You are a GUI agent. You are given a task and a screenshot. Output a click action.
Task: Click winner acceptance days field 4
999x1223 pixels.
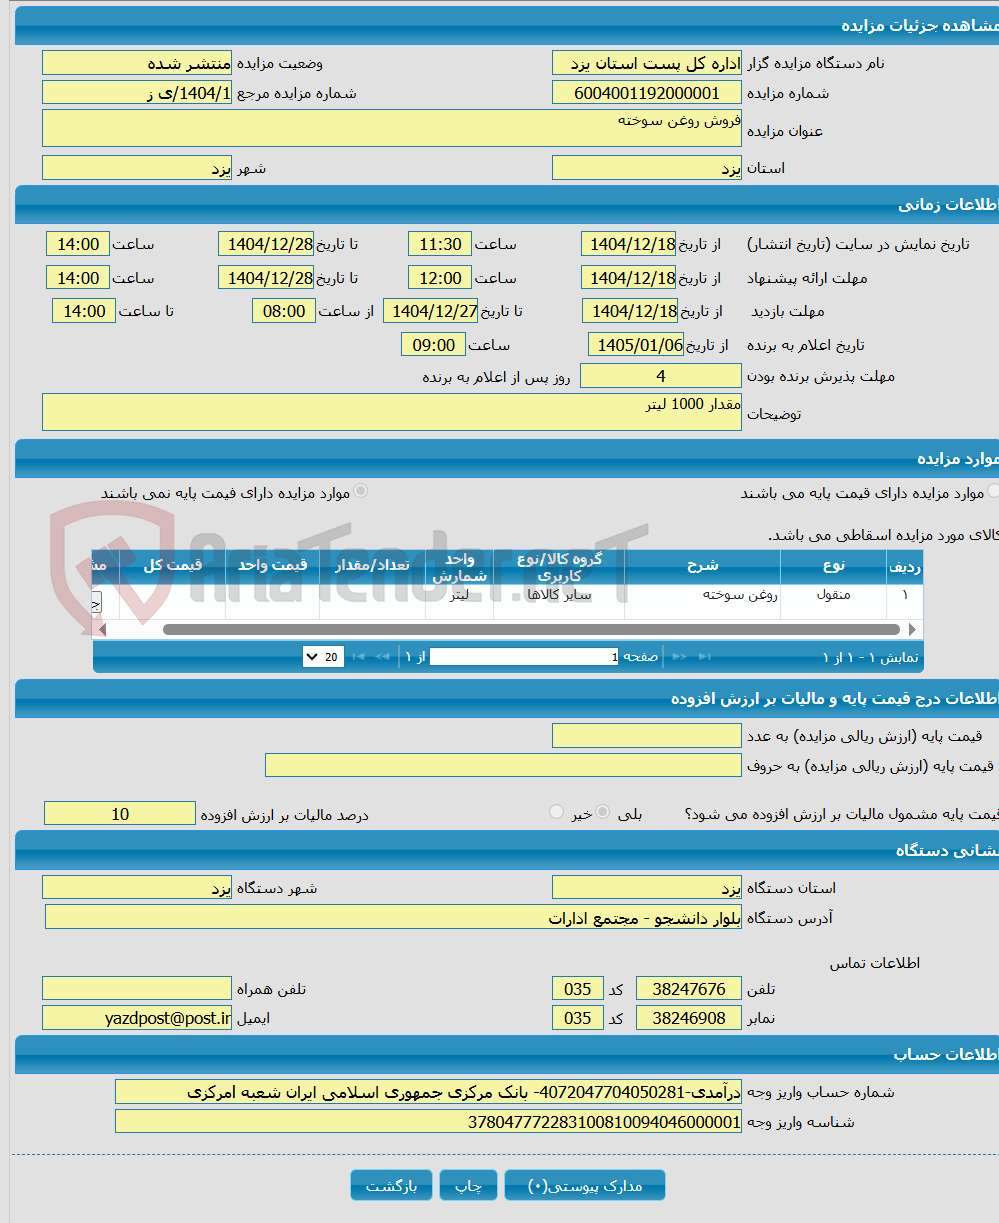point(661,376)
